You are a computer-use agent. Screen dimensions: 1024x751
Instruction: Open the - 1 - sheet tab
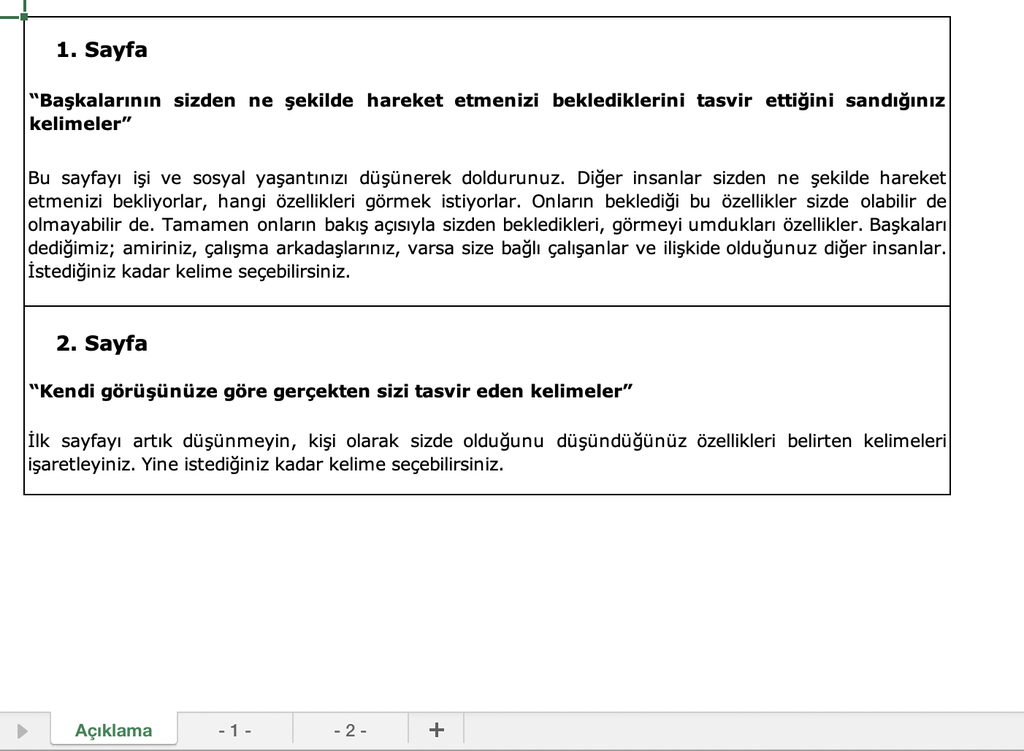coord(234,729)
